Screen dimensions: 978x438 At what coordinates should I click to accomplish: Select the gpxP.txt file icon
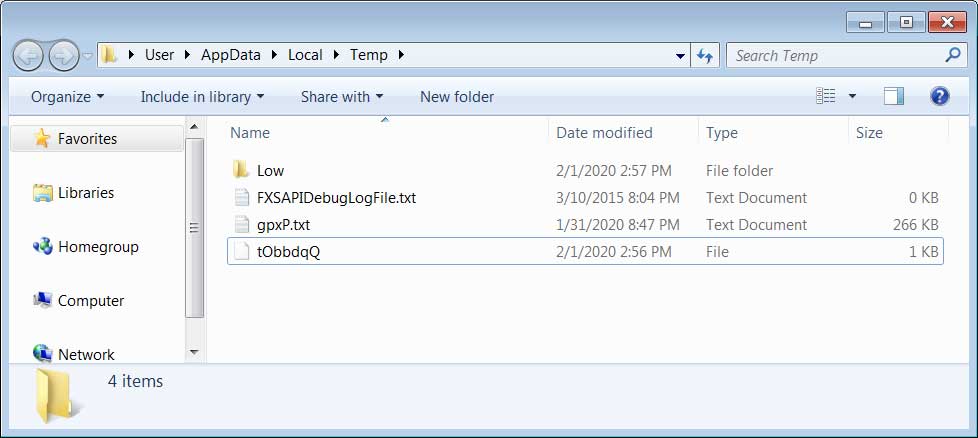239,225
